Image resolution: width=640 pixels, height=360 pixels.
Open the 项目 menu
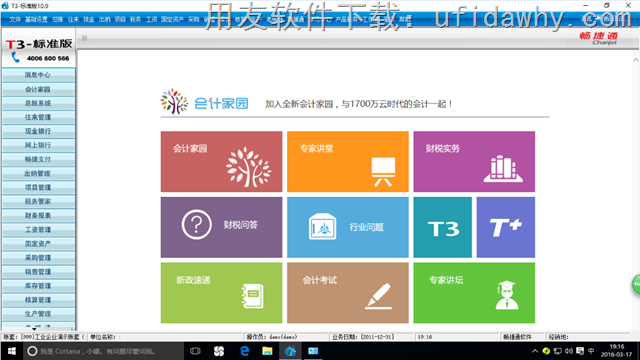(120, 19)
